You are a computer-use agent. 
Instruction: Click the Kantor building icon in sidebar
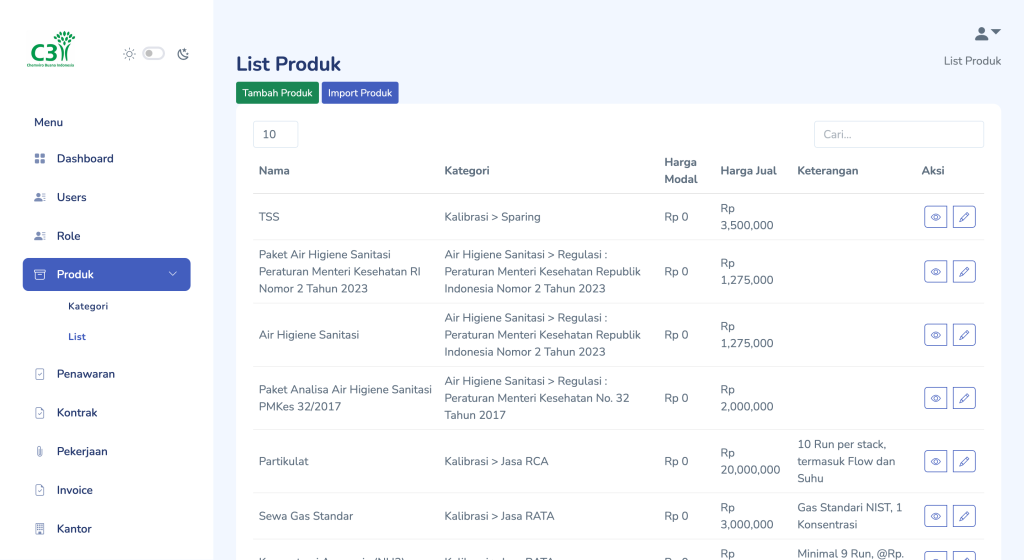click(40, 529)
